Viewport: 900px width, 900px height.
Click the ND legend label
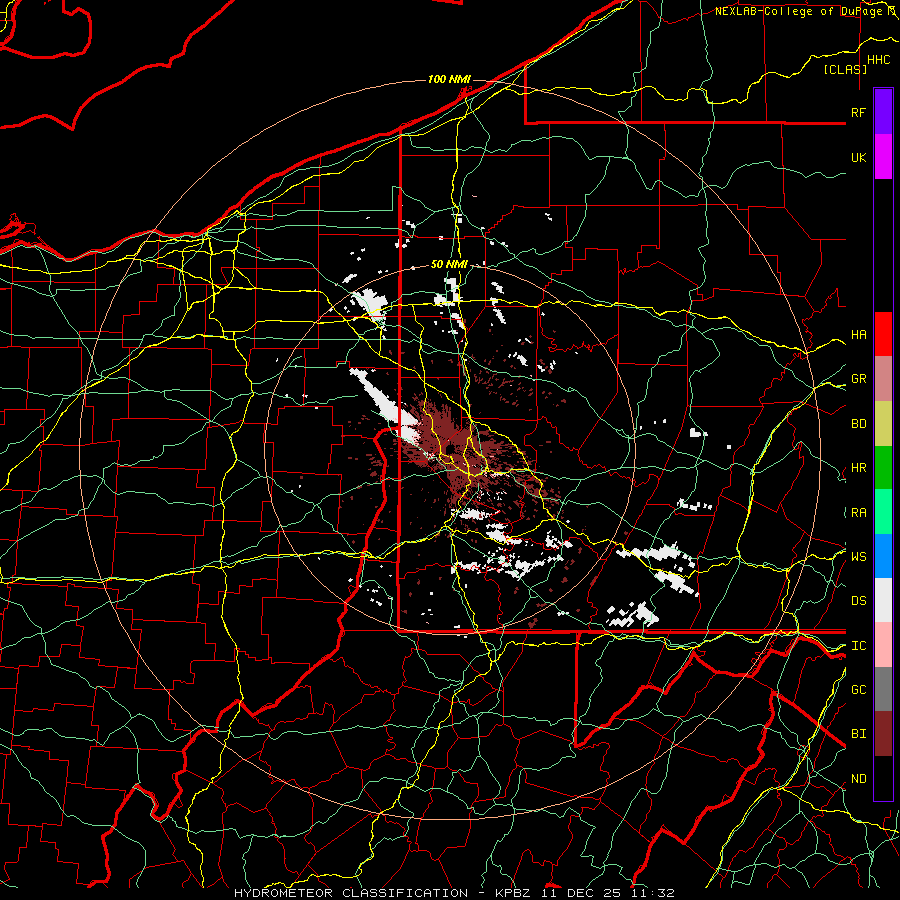858,779
